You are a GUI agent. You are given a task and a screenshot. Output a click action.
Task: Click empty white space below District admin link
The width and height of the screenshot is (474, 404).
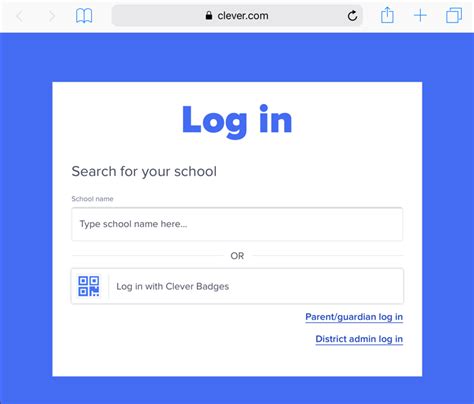(237, 362)
